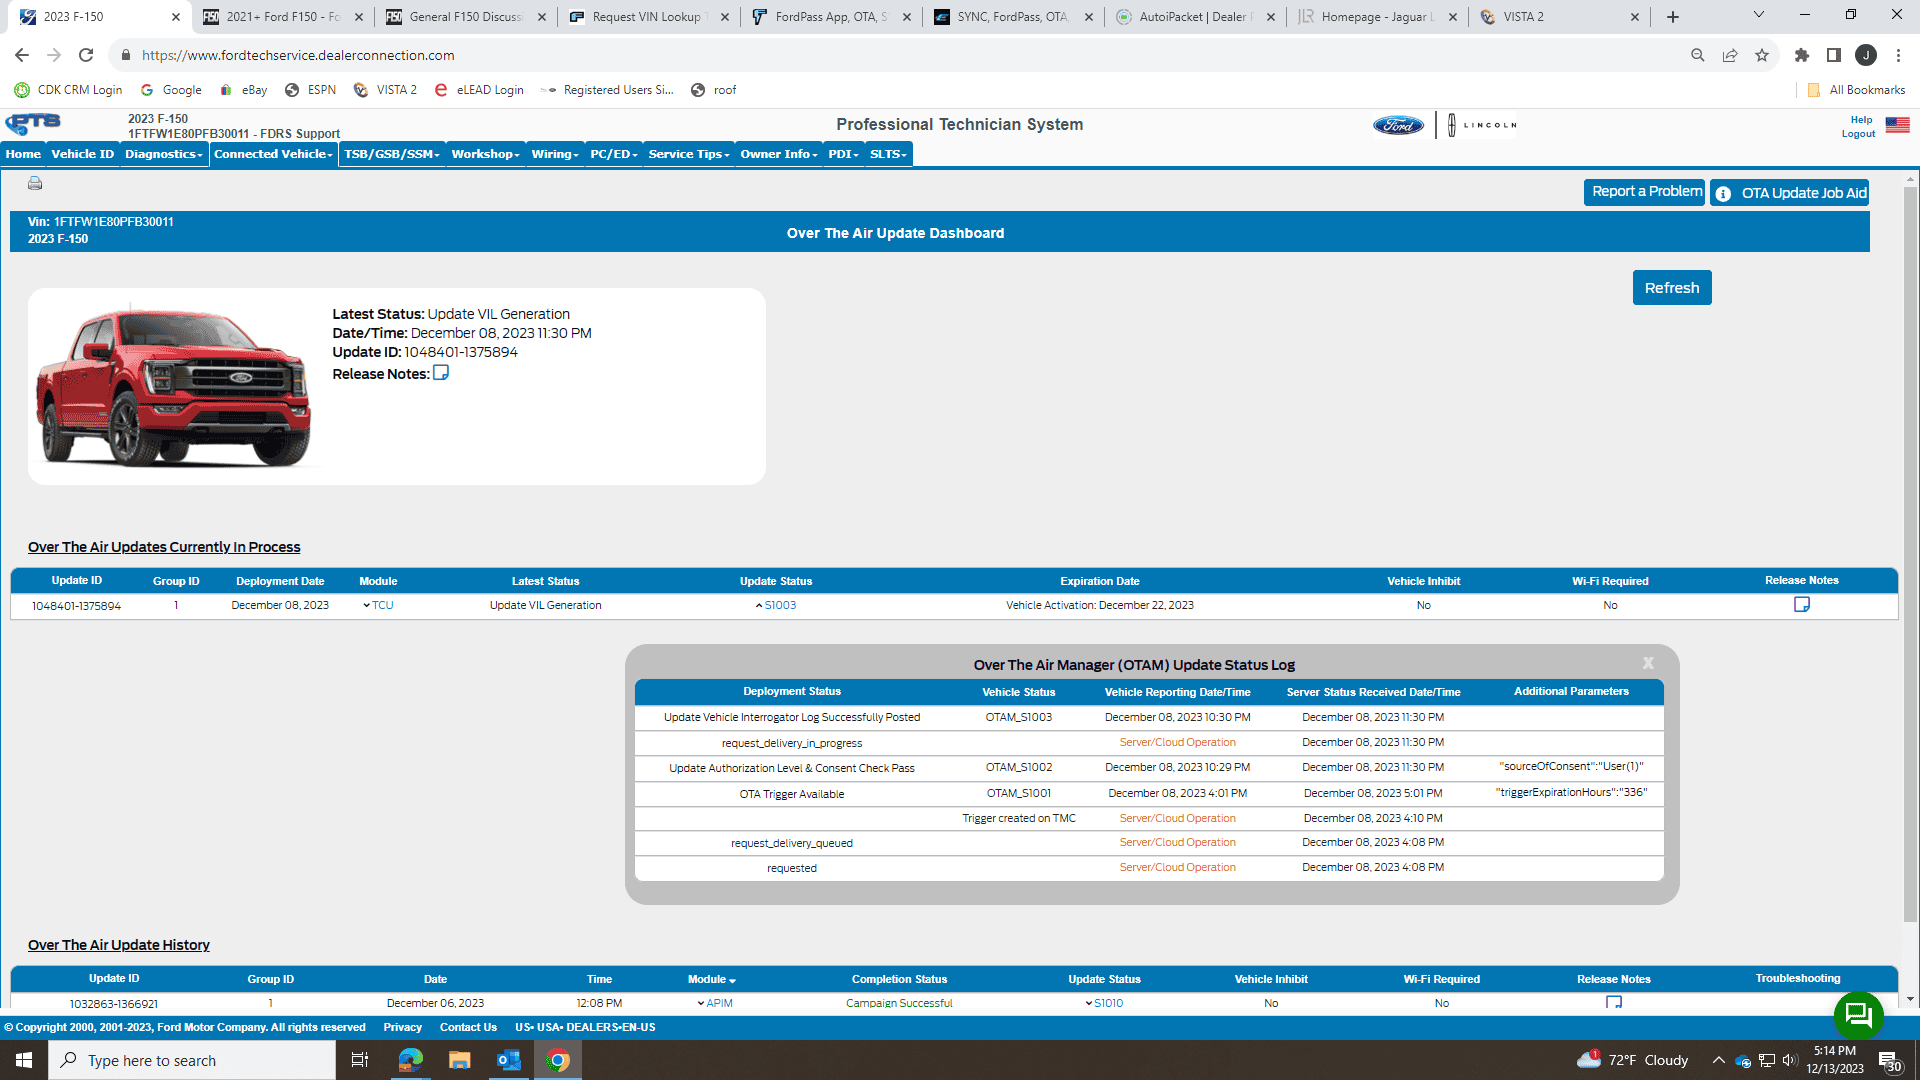1920x1080 pixels.
Task: Click the Refresh button
Action: tap(1671, 288)
